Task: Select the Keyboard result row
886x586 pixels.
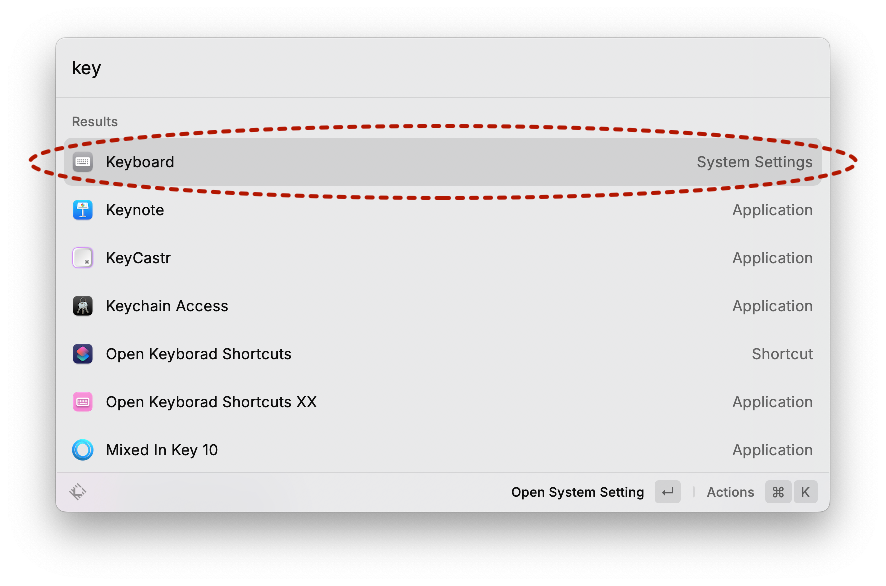Action: pyautogui.click(x=440, y=162)
